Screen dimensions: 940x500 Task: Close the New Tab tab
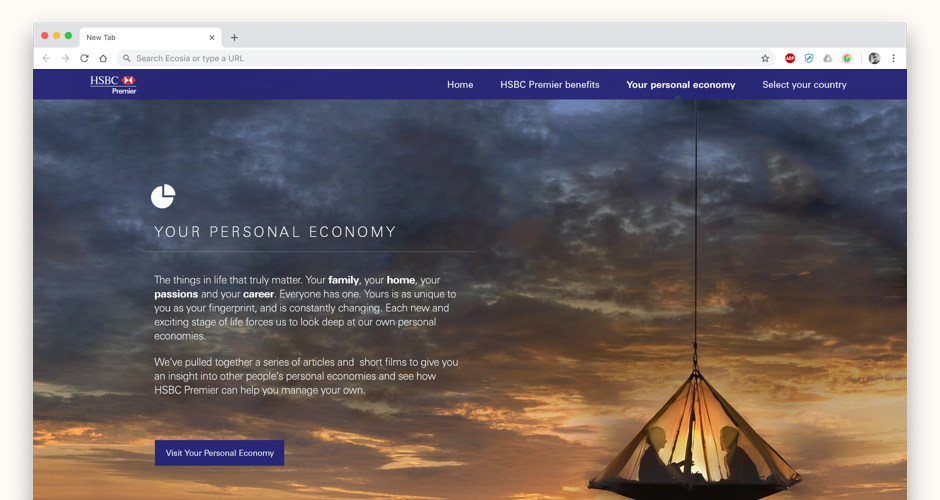pos(212,37)
